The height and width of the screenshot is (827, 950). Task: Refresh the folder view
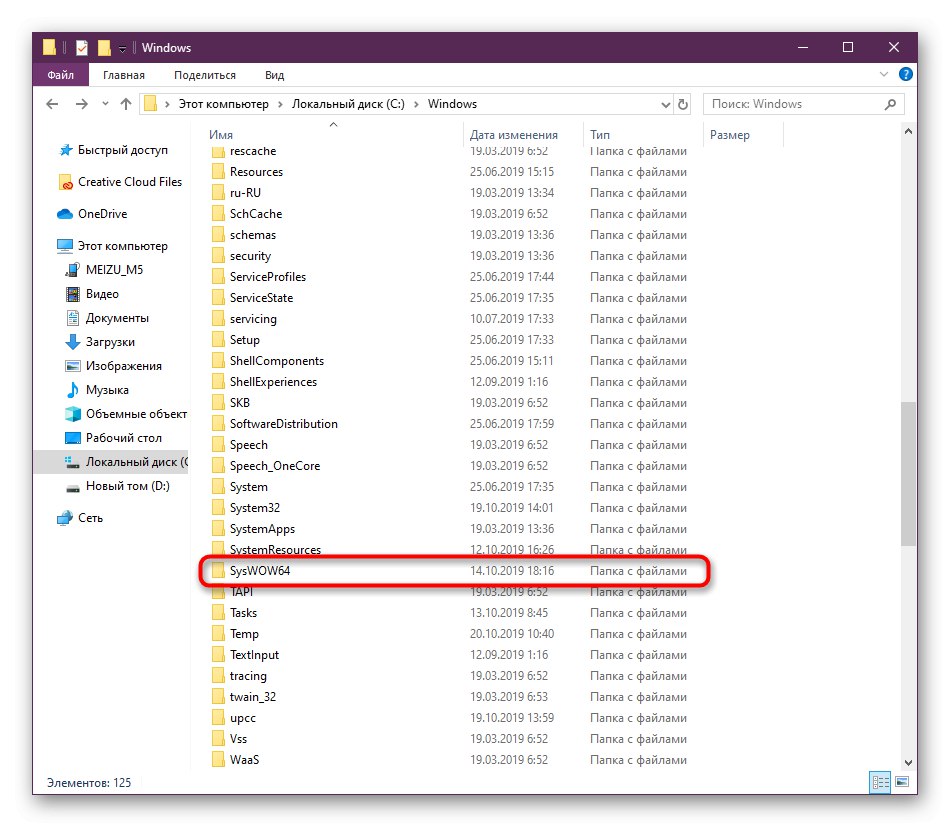point(683,104)
